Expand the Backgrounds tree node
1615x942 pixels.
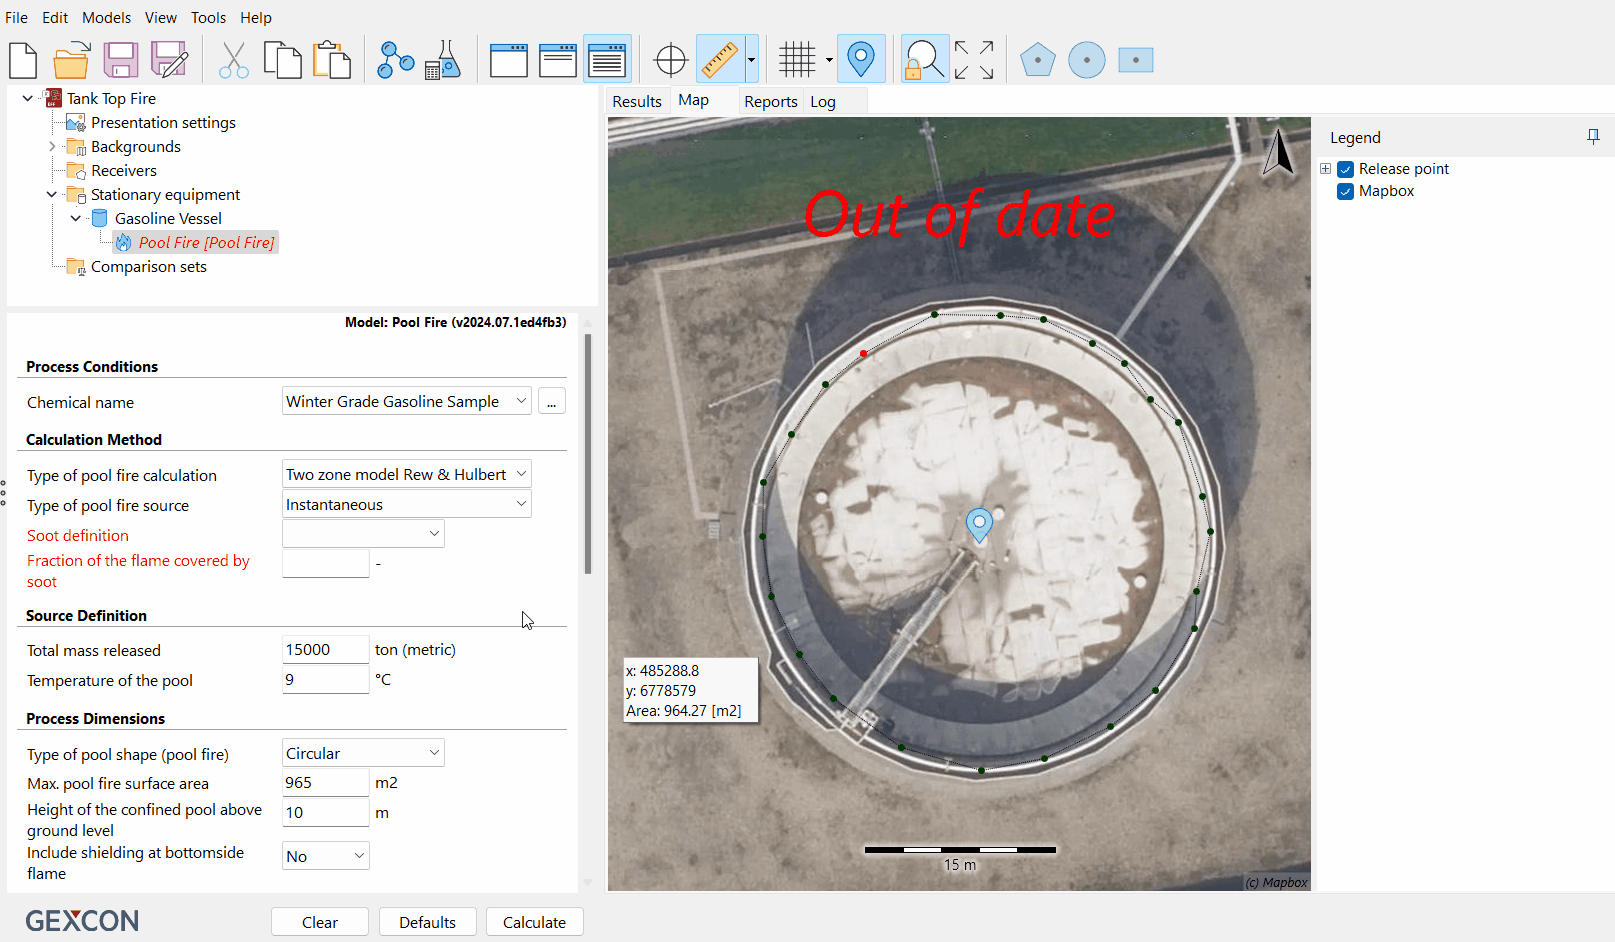52,146
